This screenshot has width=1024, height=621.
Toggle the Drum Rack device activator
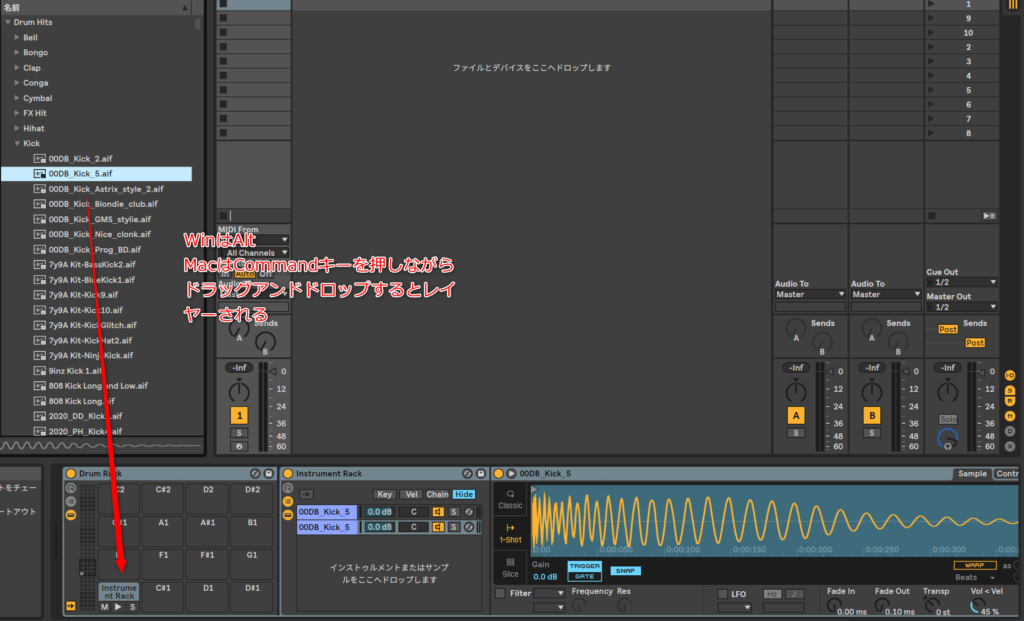[x=70, y=473]
